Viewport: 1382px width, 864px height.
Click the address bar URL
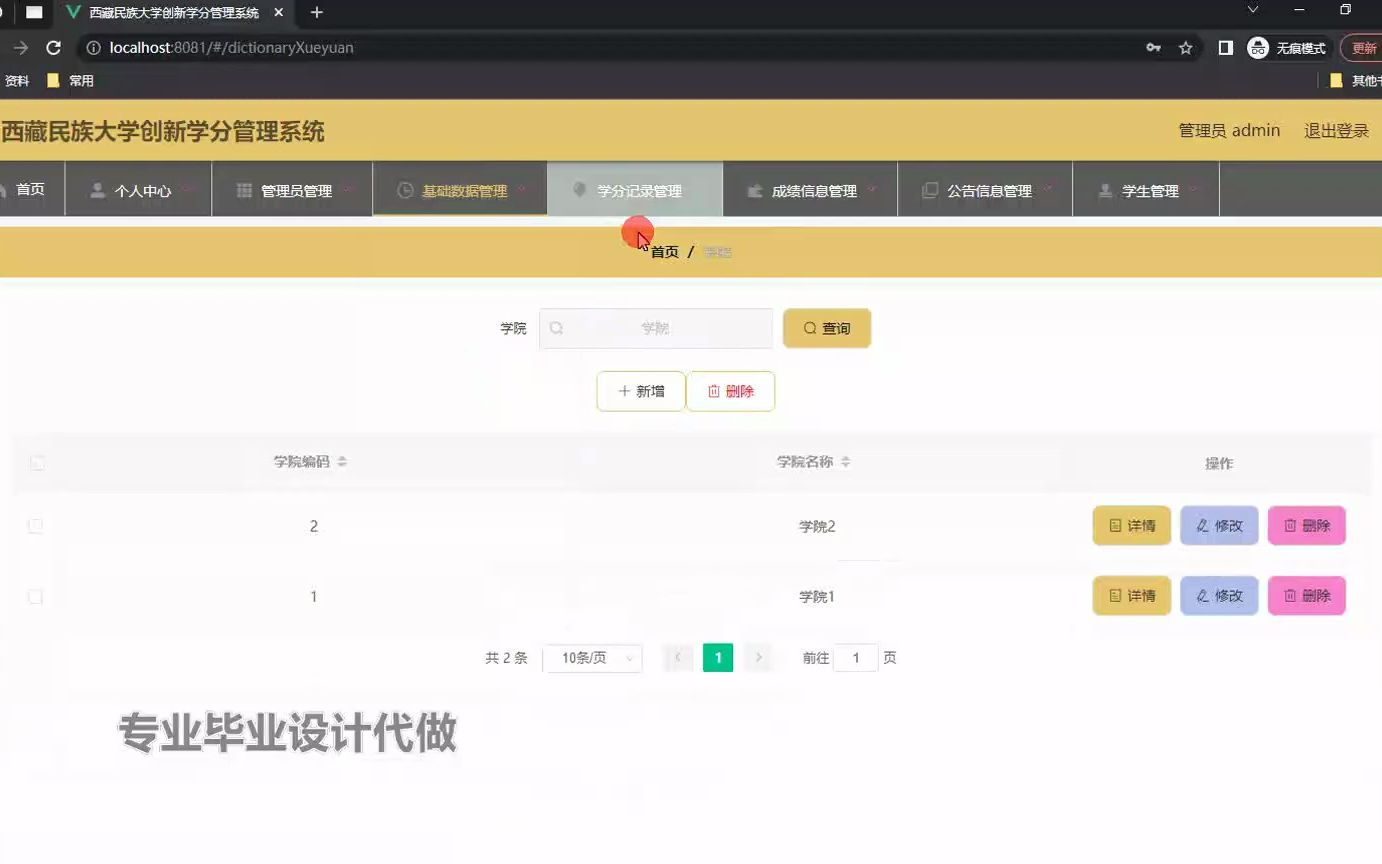click(231, 47)
